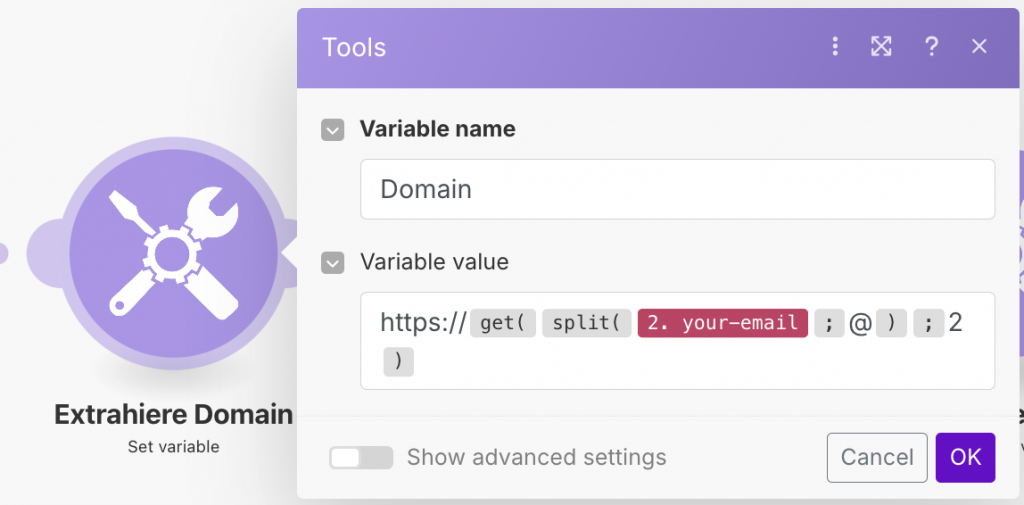Open help with the question mark icon
The height and width of the screenshot is (505, 1024).
coord(931,46)
